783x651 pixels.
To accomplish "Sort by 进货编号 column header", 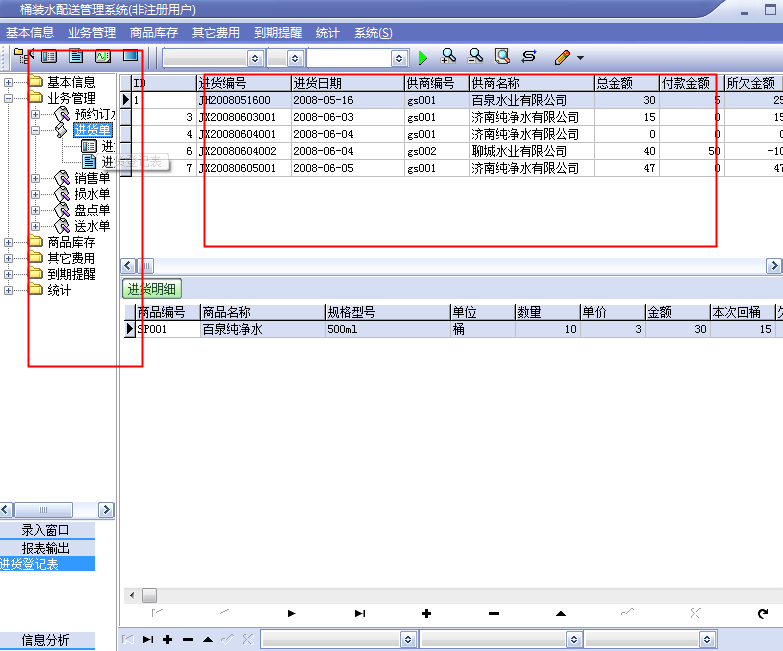I will 244,83.
